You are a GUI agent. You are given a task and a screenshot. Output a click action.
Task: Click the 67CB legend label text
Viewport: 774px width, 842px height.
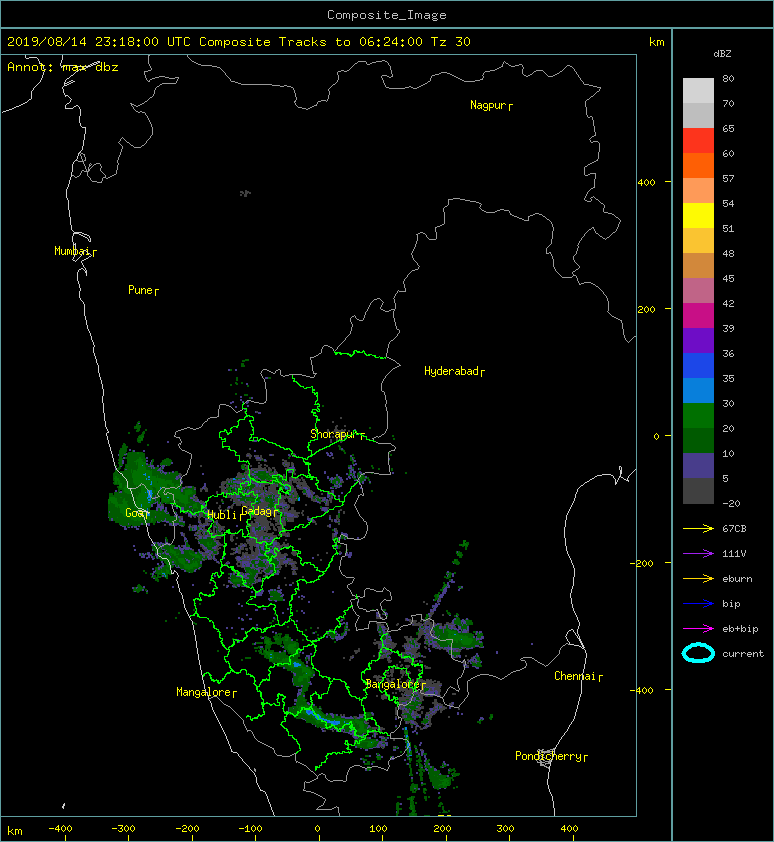click(x=734, y=529)
